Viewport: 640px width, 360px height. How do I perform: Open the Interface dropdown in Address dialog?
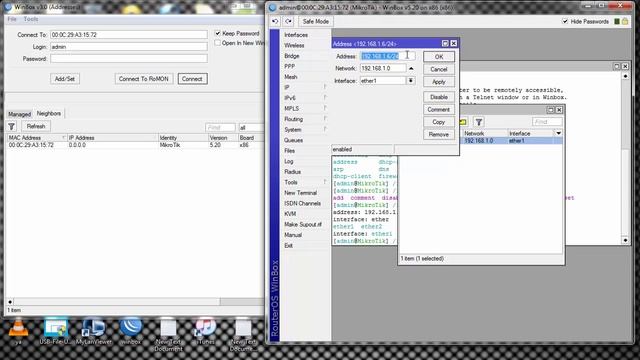coord(411,80)
